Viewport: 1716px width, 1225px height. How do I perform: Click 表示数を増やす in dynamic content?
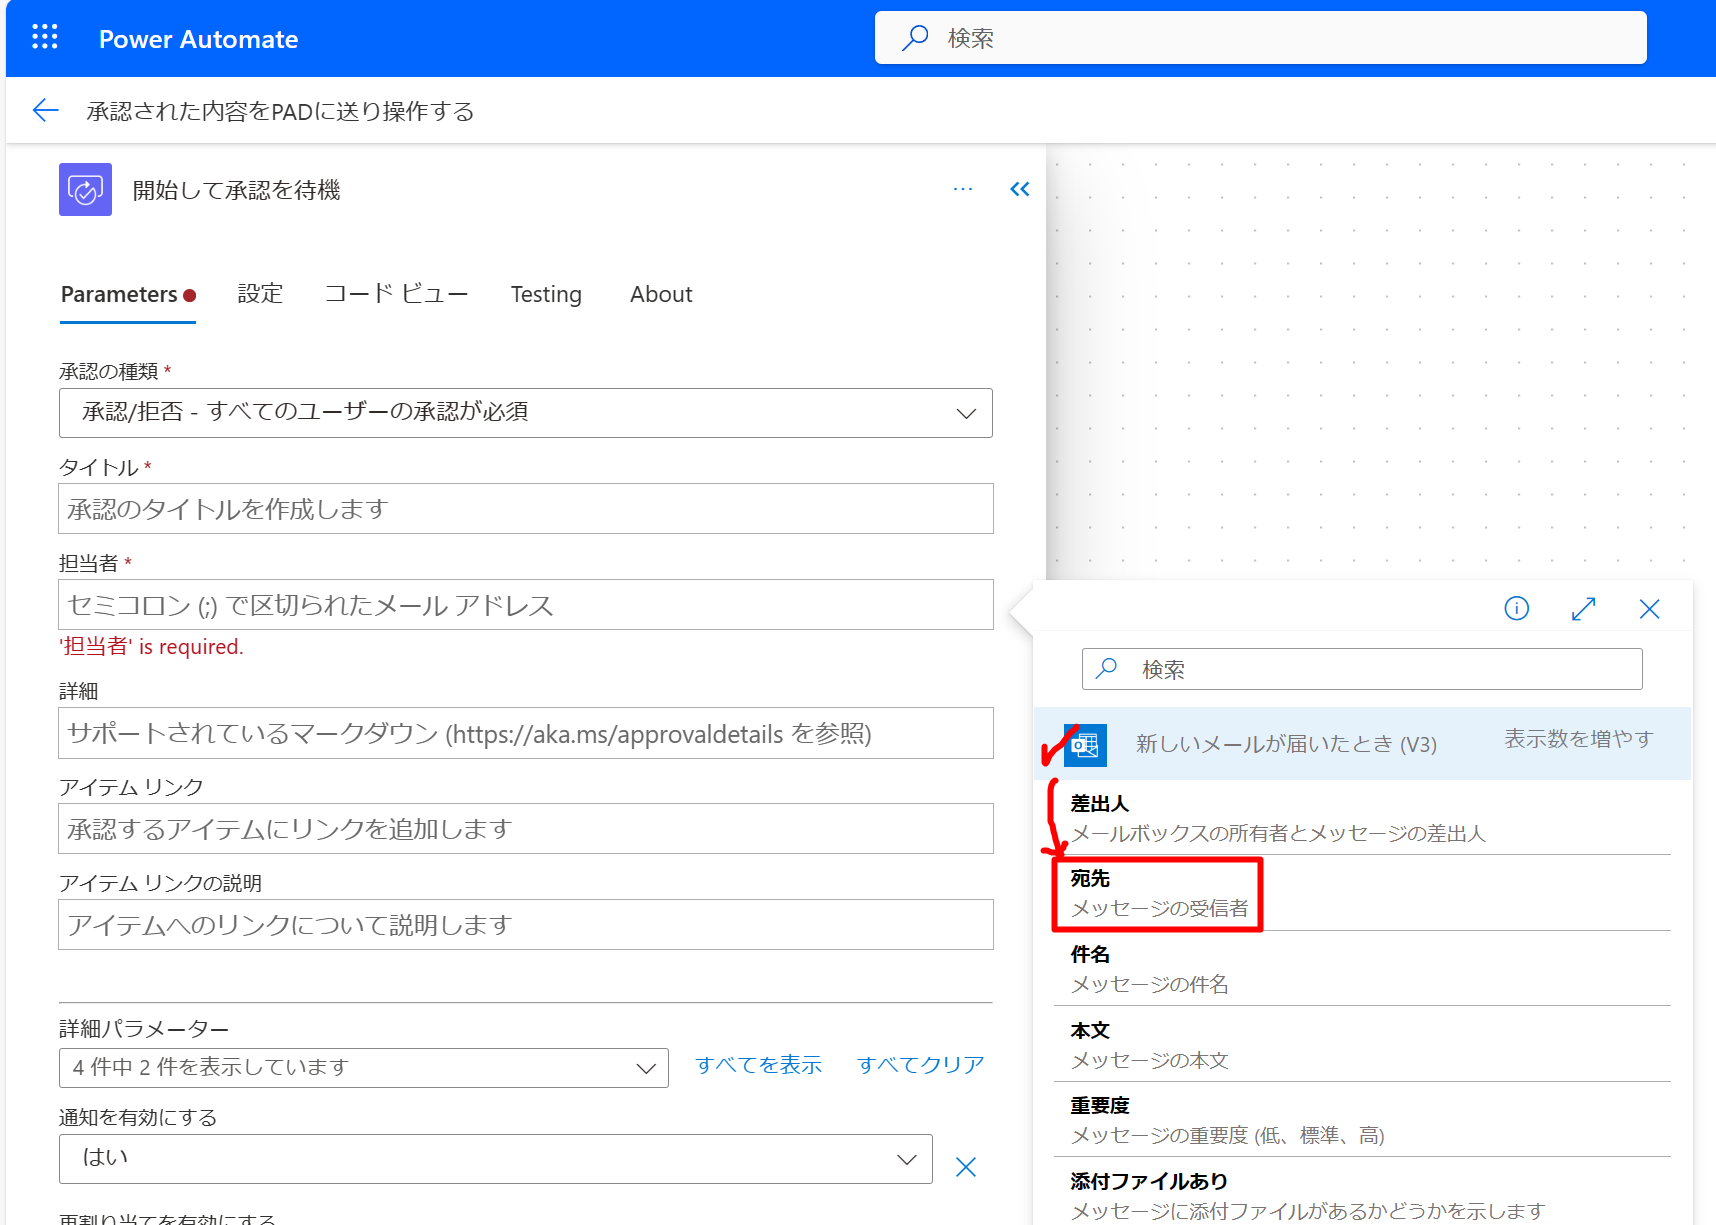tap(1579, 739)
